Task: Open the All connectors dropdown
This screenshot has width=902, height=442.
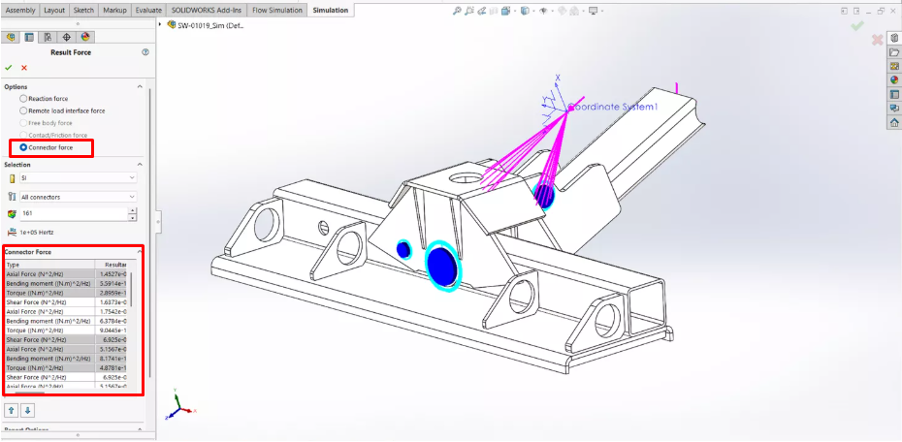Action: coord(78,197)
